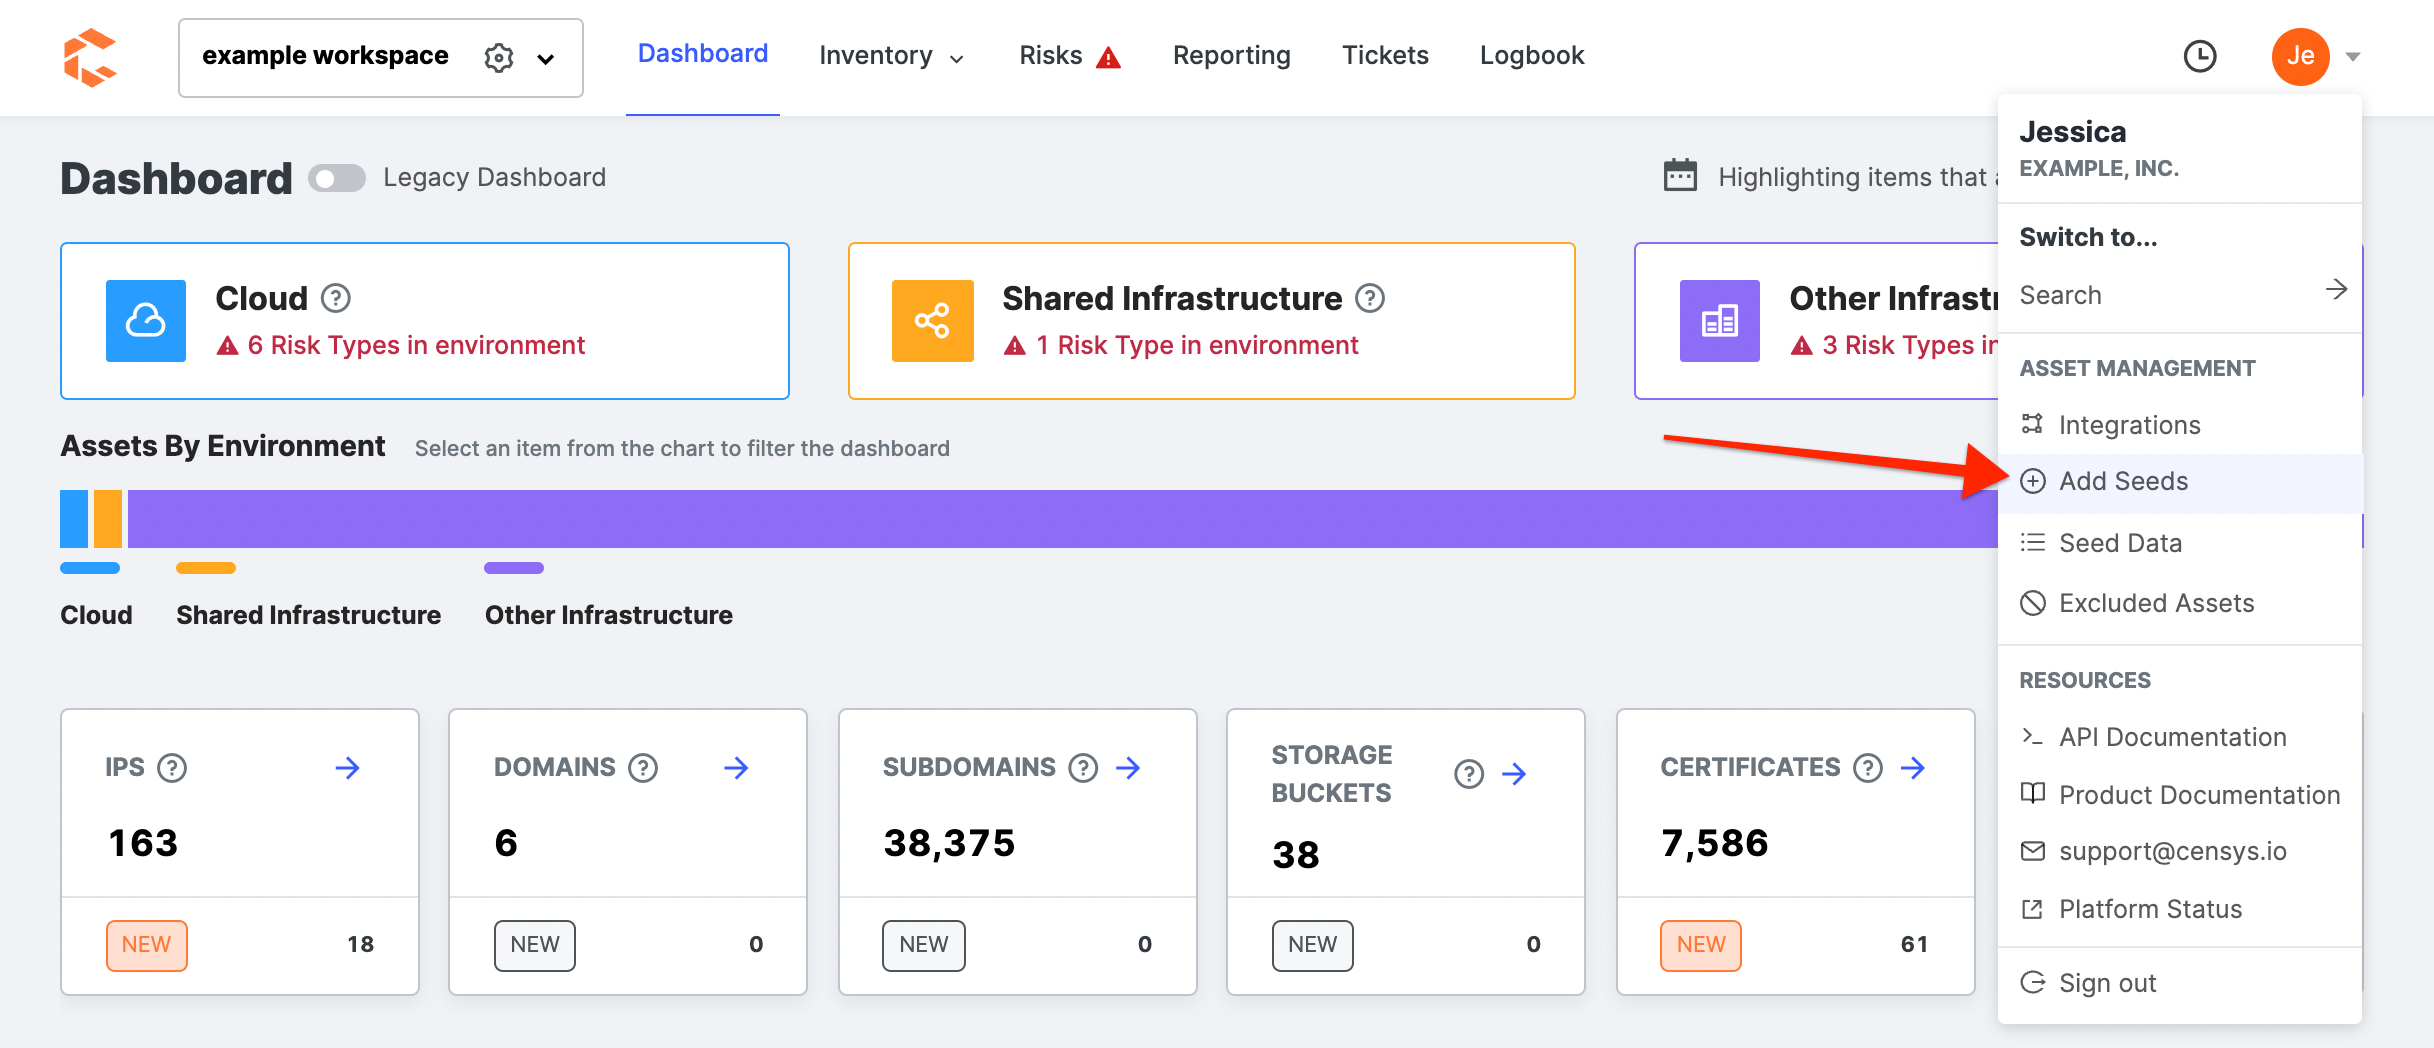Click the clock history icon
2434x1048 pixels.
tap(2200, 56)
